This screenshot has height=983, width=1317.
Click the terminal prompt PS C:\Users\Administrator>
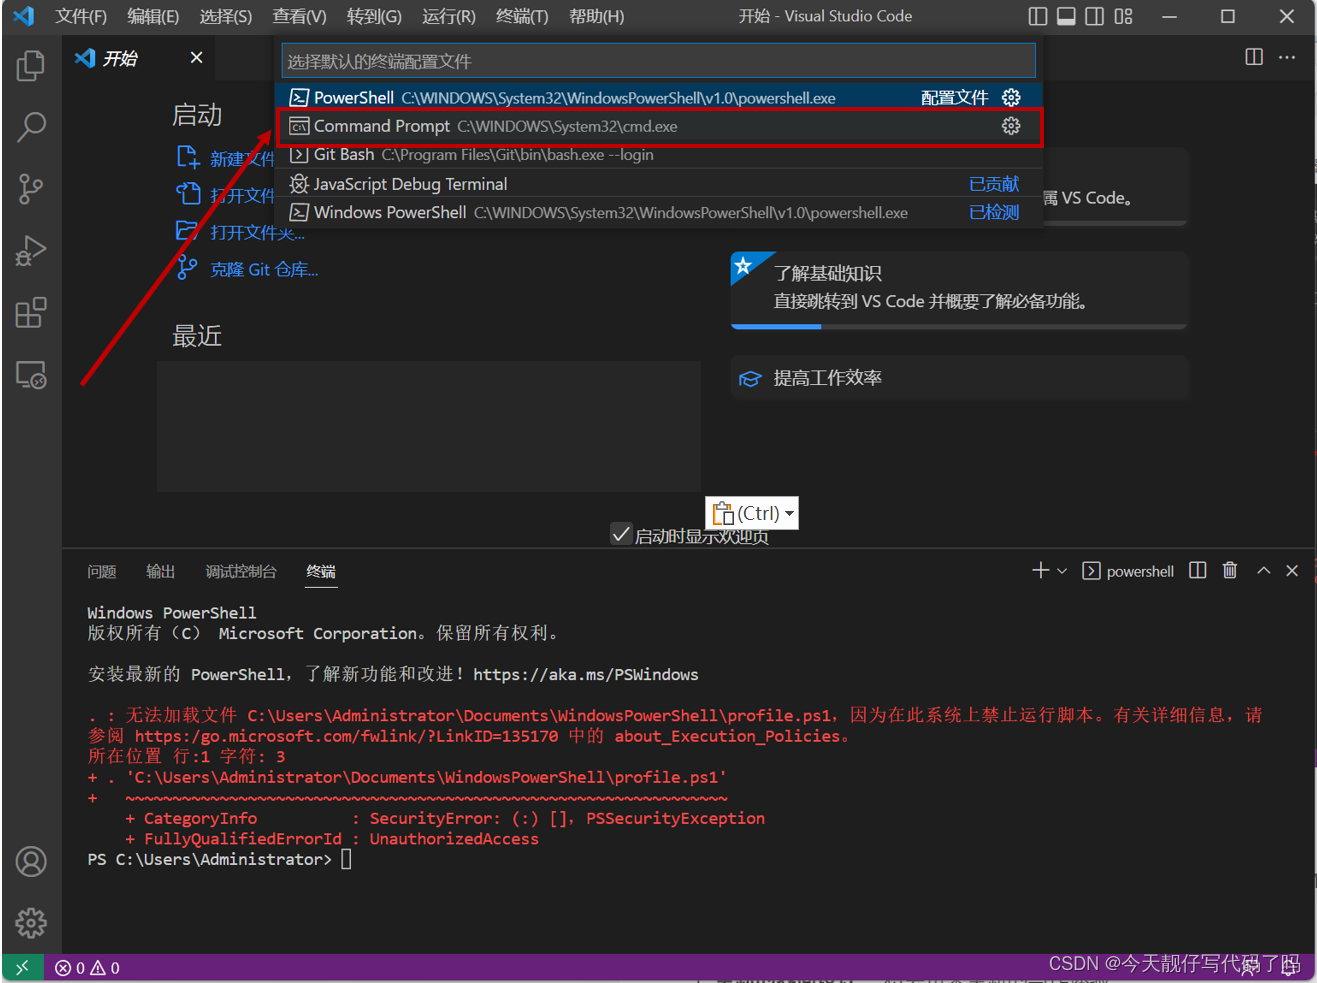click(x=209, y=859)
